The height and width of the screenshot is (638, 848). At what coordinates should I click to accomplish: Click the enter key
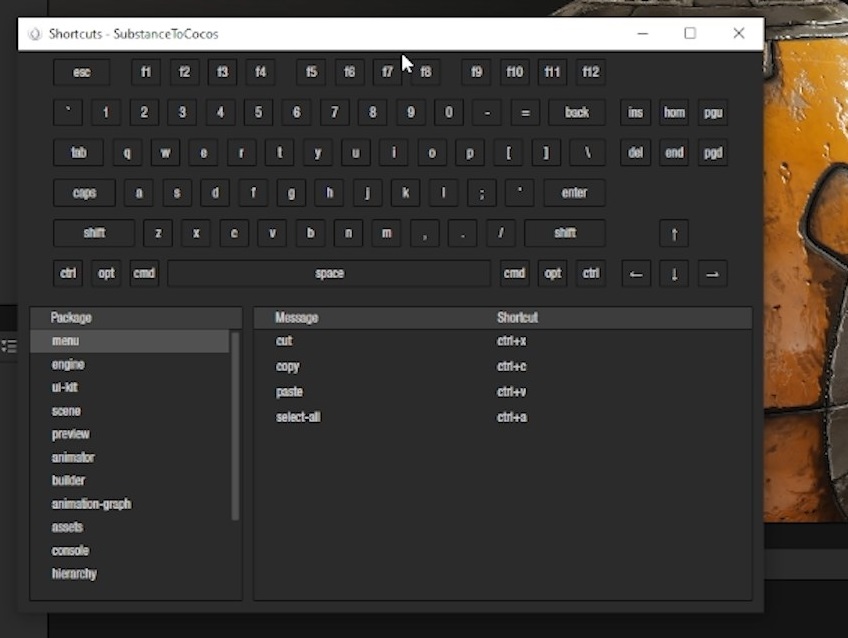574,193
